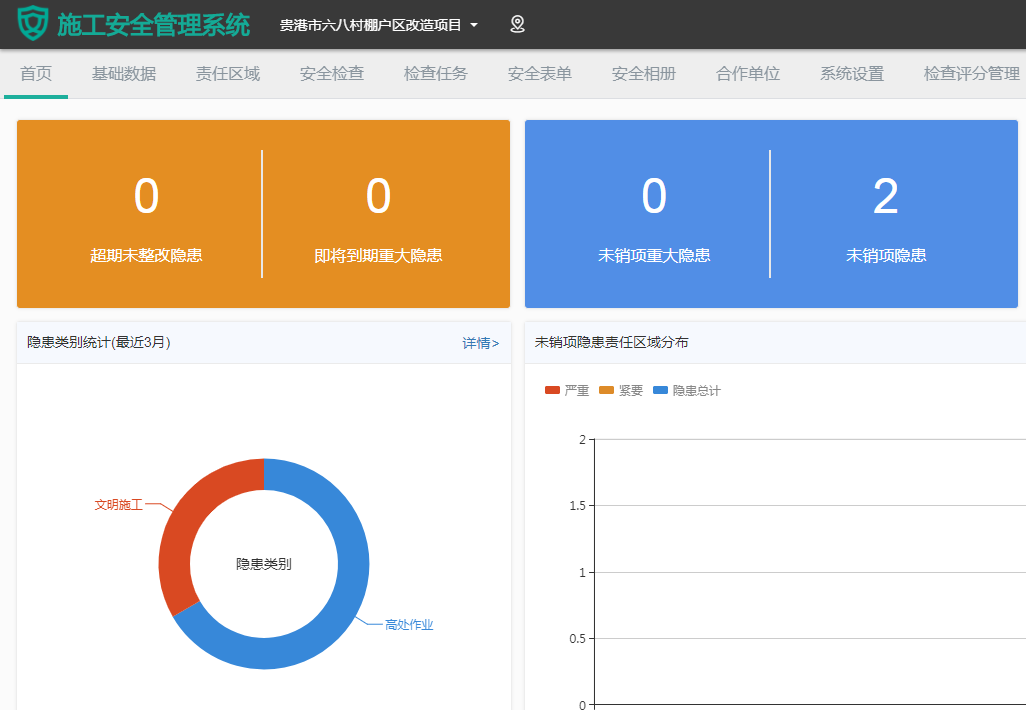
Task: Click the 未销项隐患责任区域分布 panel title
Action: click(611, 342)
